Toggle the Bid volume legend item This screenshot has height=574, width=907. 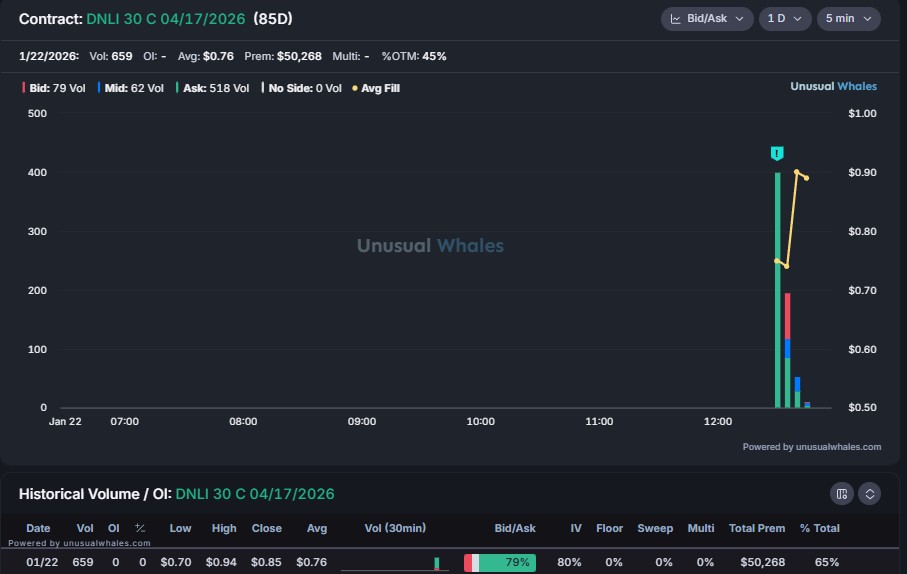pyautogui.click(x=54, y=88)
